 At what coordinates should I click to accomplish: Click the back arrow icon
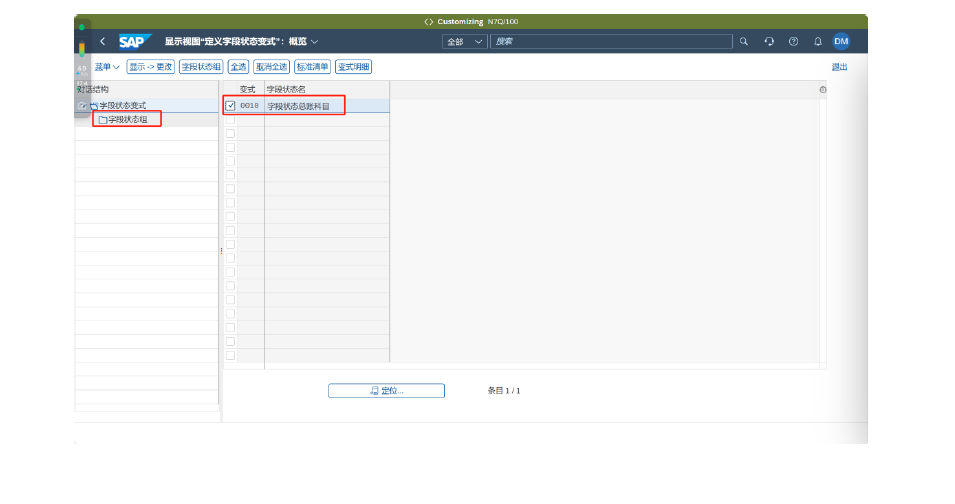coord(102,41)
